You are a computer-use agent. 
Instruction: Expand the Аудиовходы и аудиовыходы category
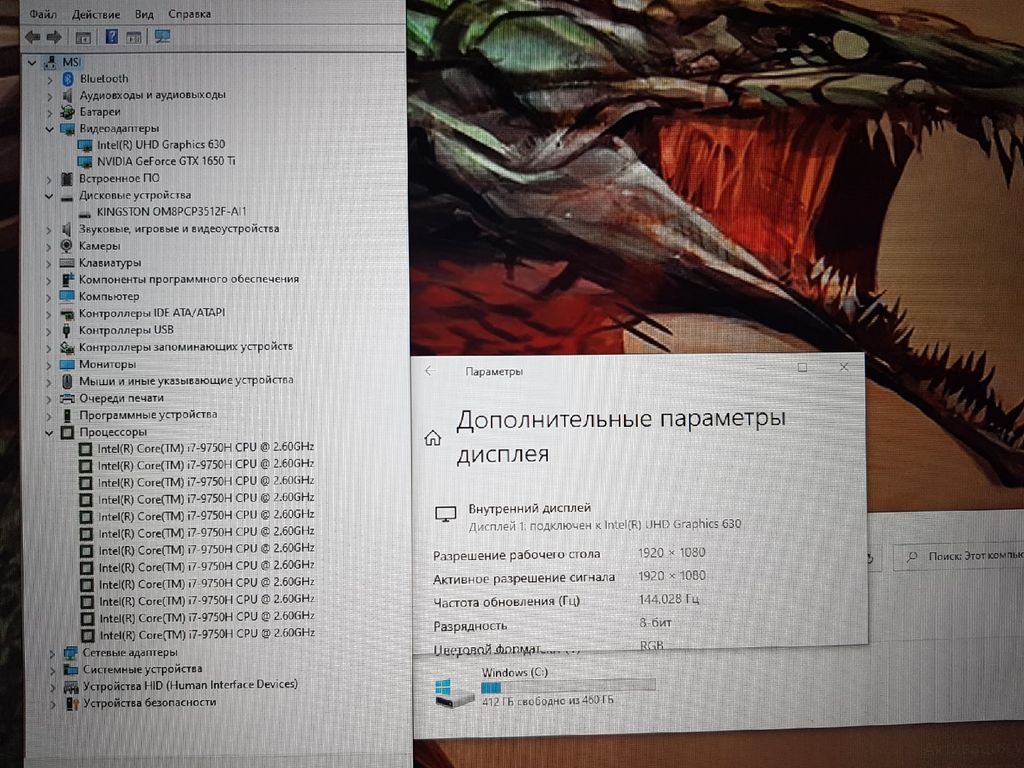point(49,96)
